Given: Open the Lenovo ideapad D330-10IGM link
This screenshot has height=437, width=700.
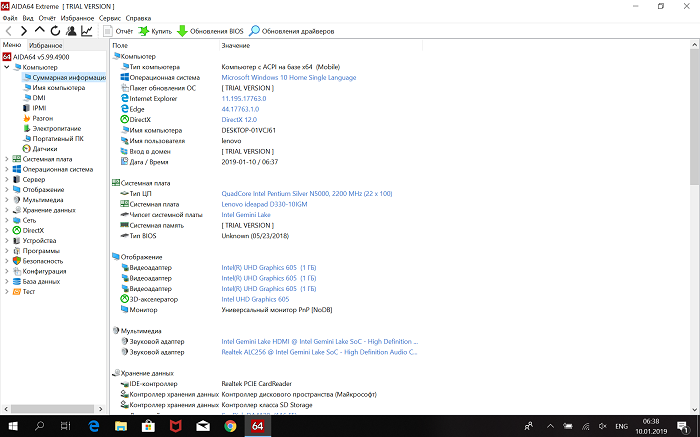Looking at the screenshot, I should [x=264, y=204].
